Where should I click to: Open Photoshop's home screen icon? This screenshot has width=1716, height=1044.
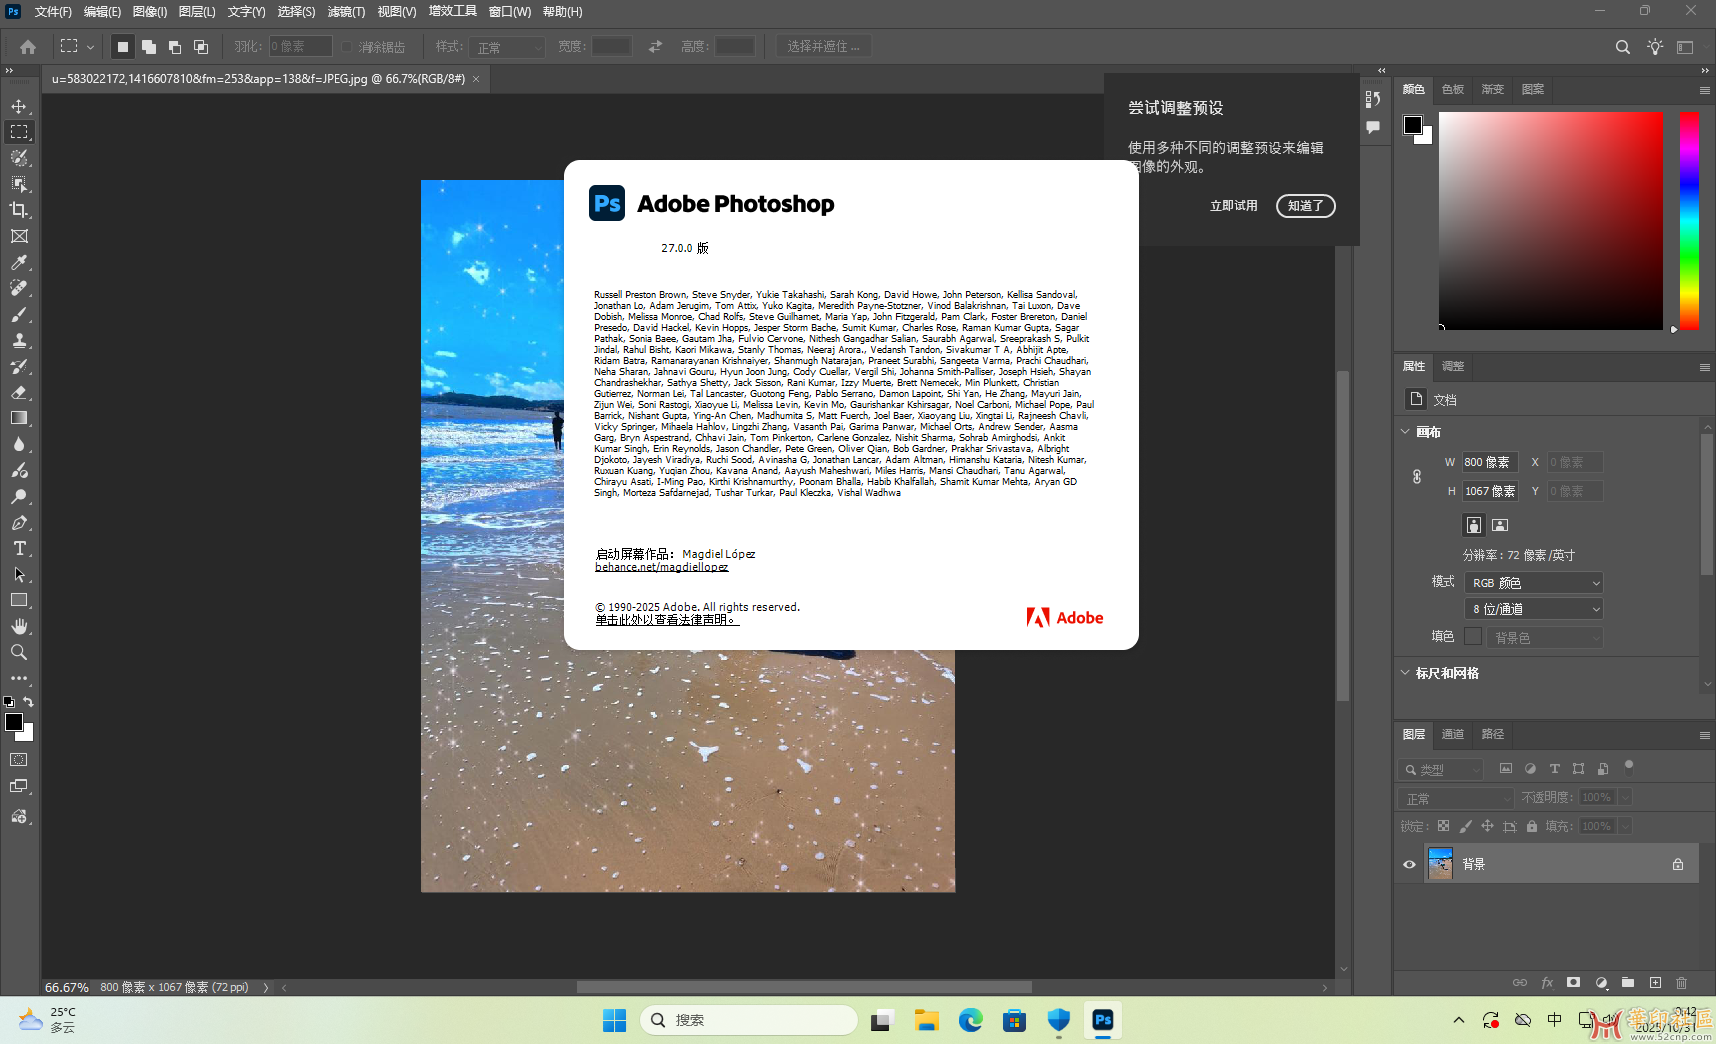pos(27,46)
